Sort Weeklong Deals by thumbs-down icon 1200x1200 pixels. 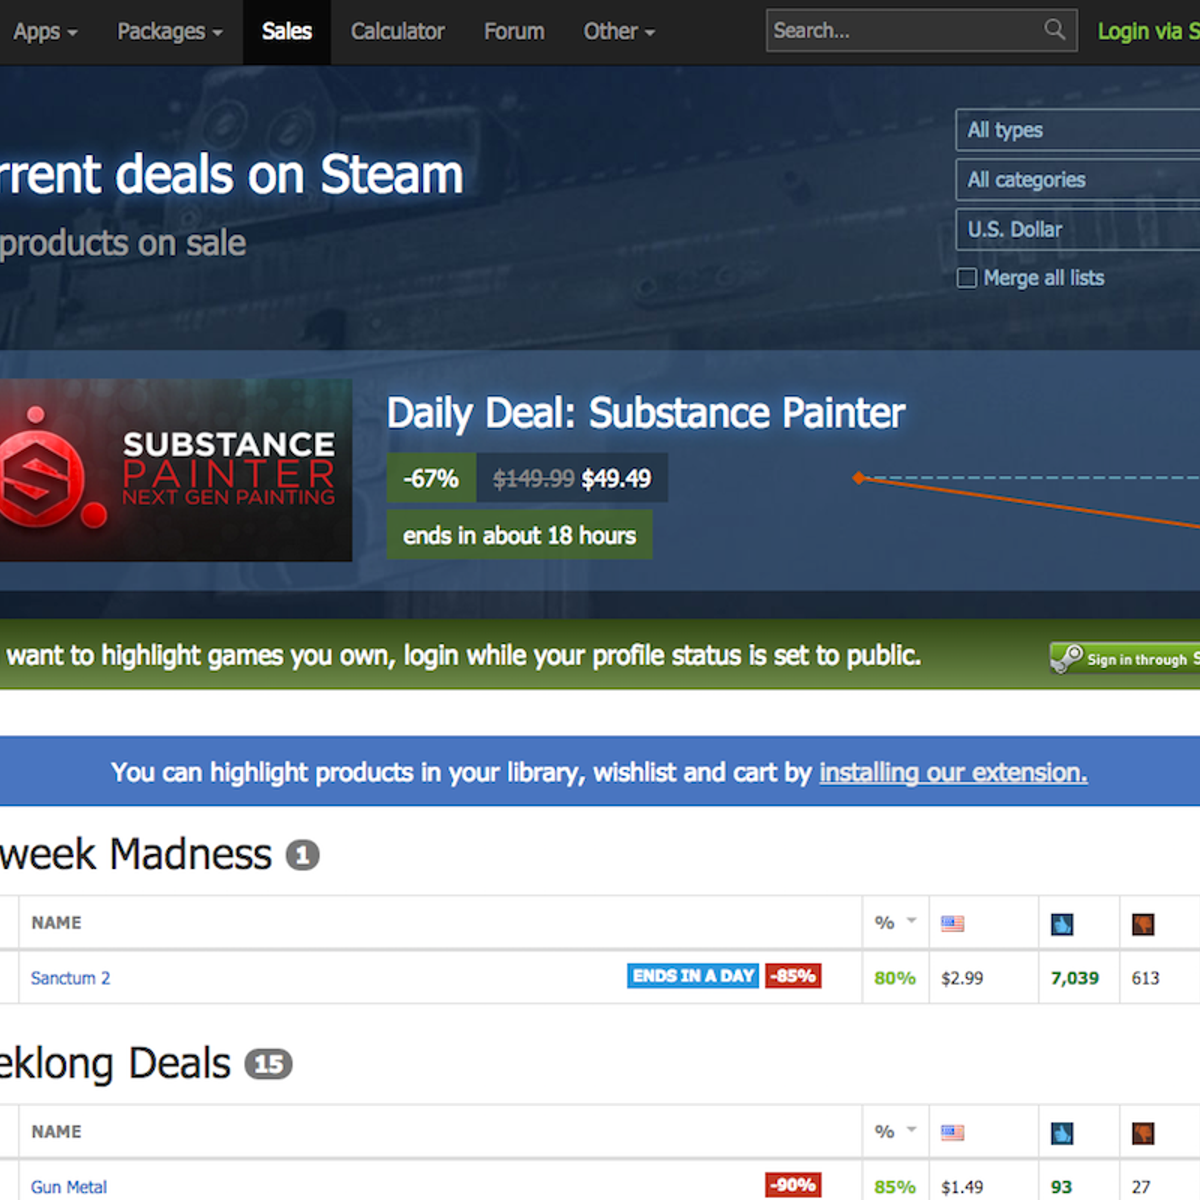pos(1143,1133)
